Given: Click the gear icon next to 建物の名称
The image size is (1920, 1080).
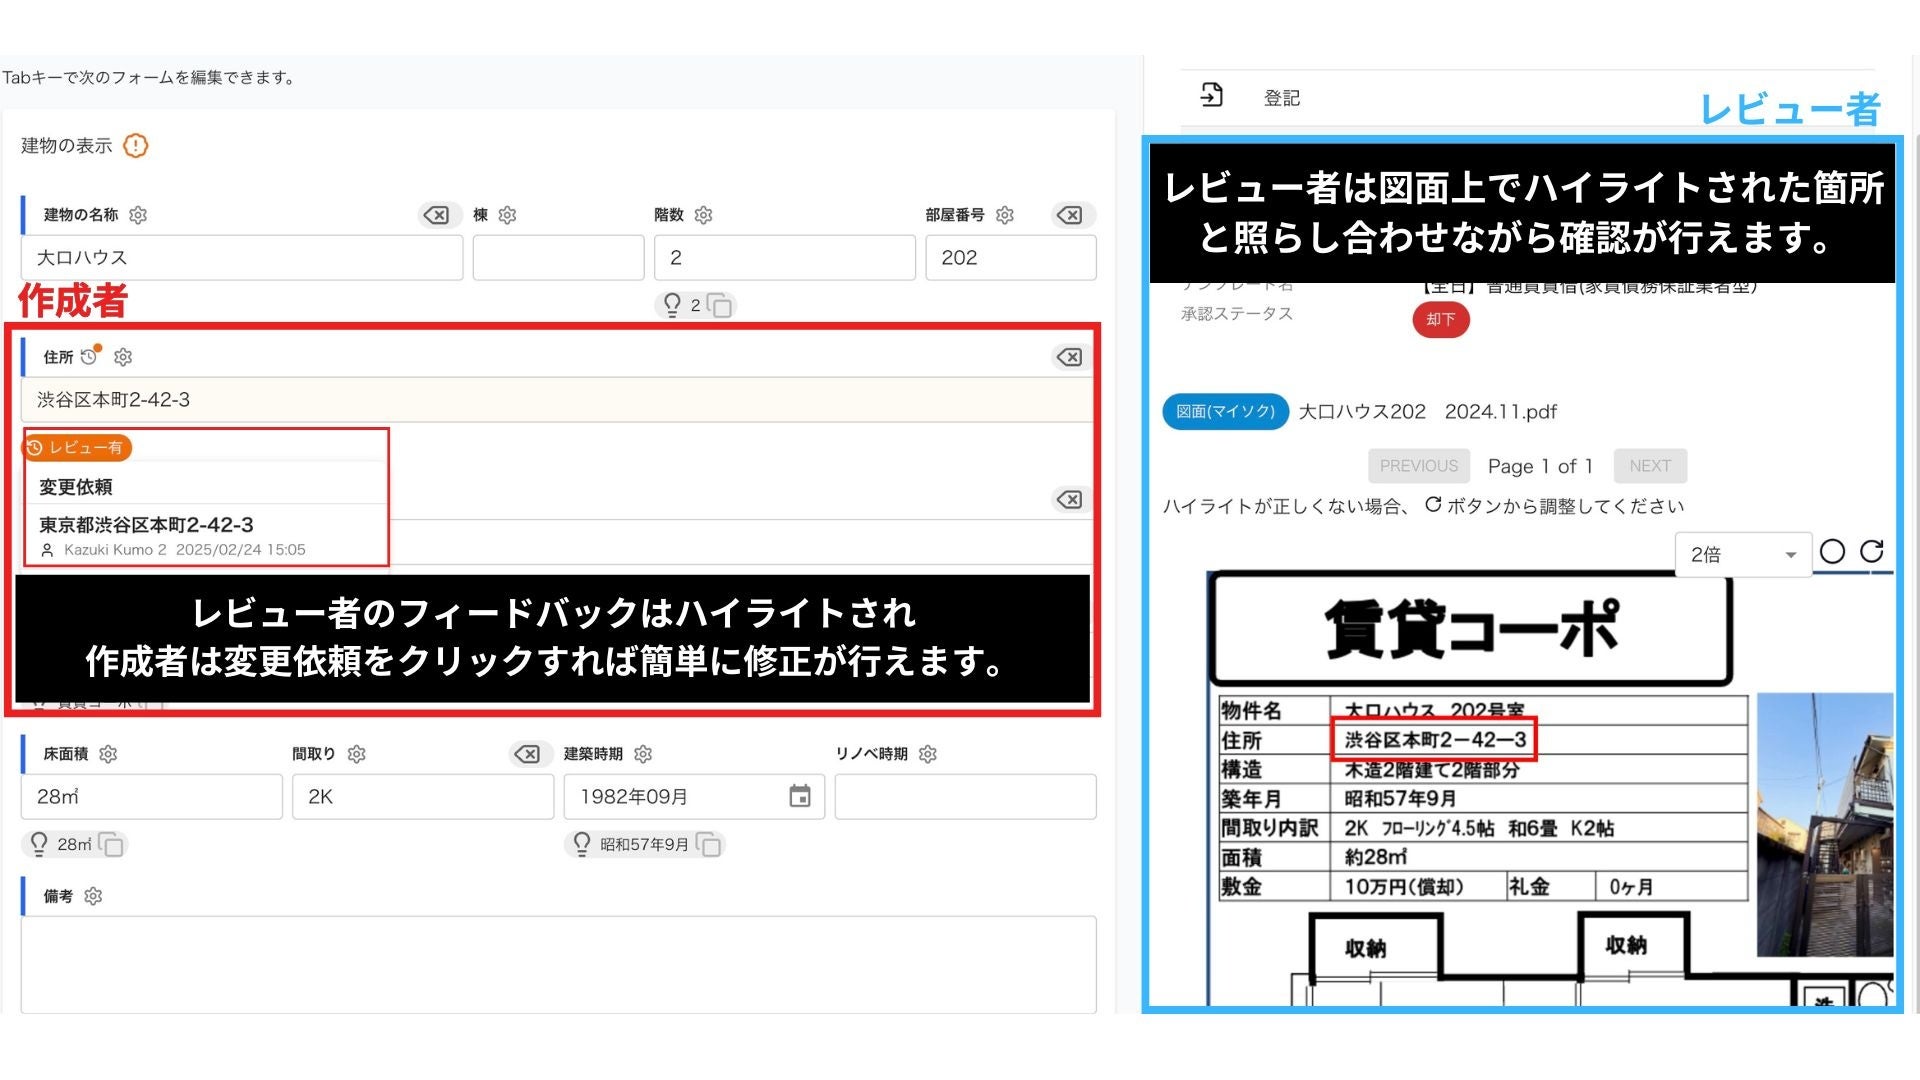Looking at the screenshot, I should 138,215.
